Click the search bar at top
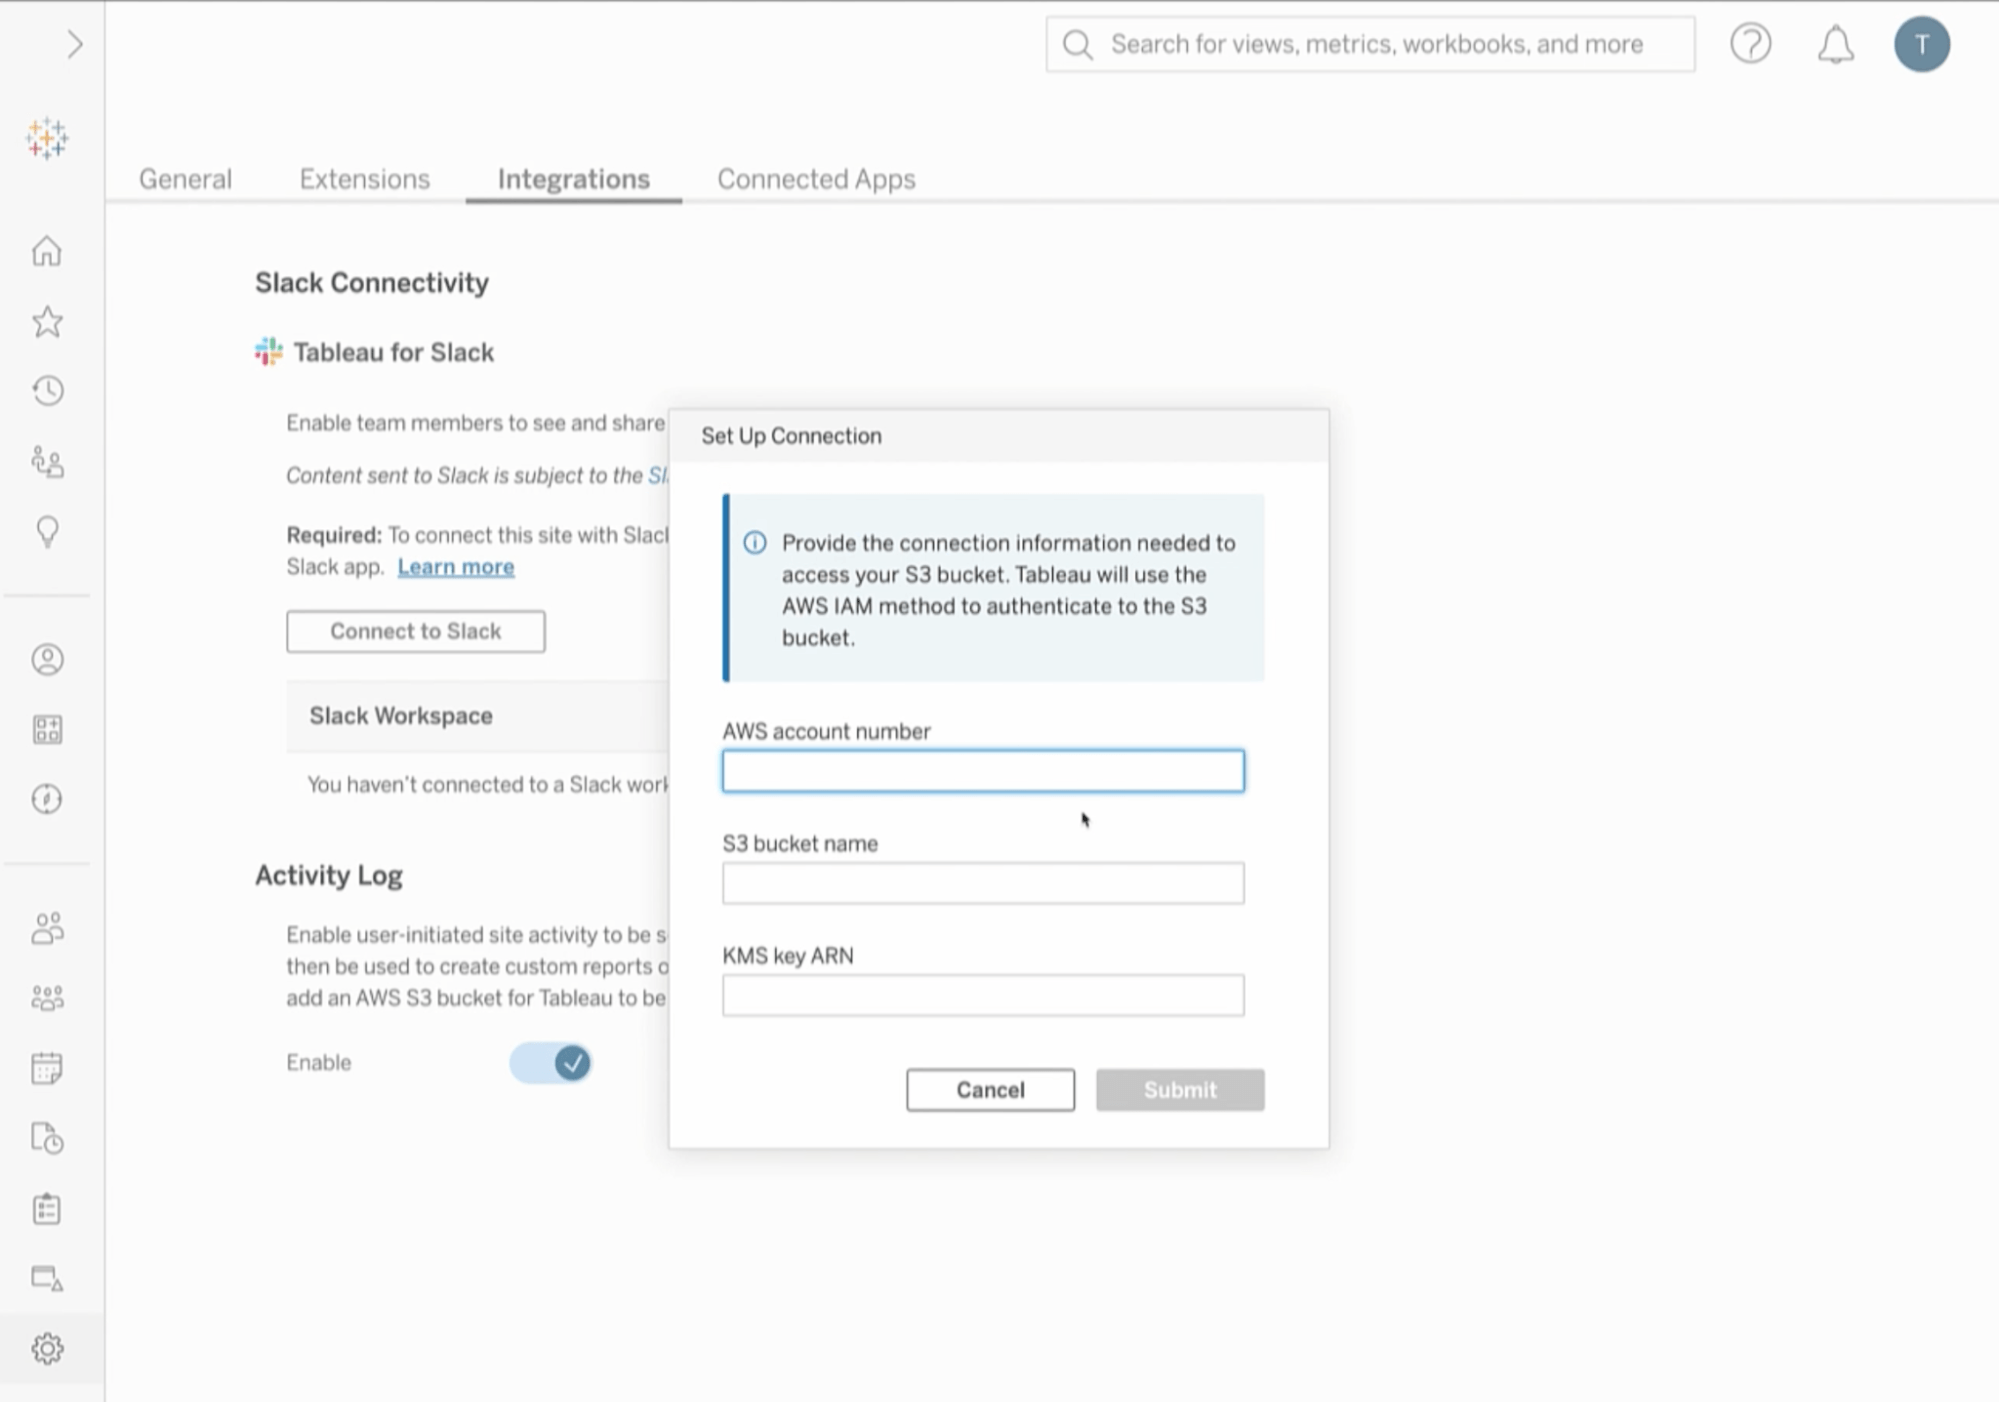The width and height of the screenshot is (1999, 1402). pyautogui.click(x=1369, y=44)
